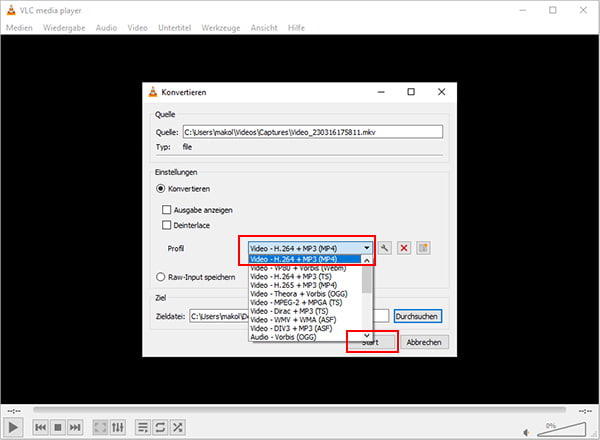Select the Konvertieren radio button

click(161, 189)
